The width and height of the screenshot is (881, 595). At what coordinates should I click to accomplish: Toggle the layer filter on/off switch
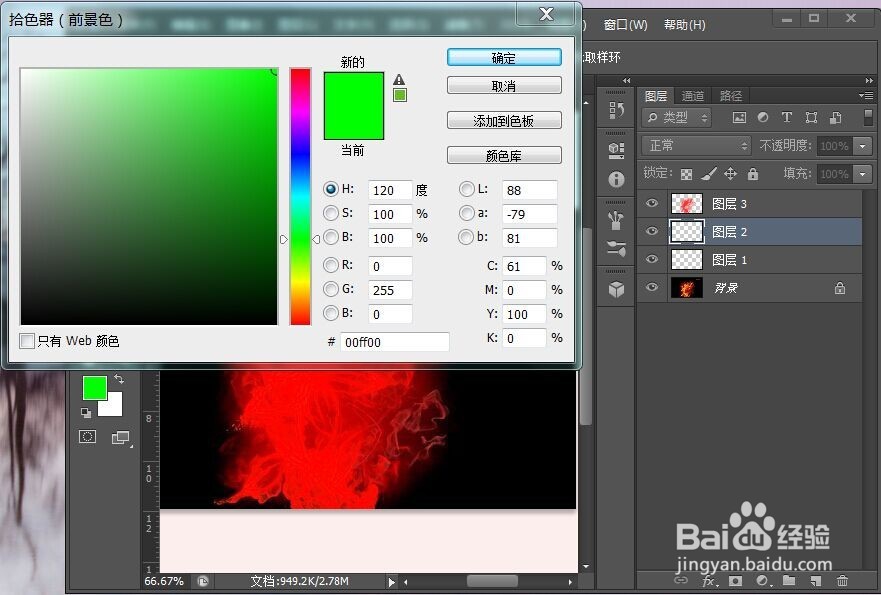click(868, 117)
